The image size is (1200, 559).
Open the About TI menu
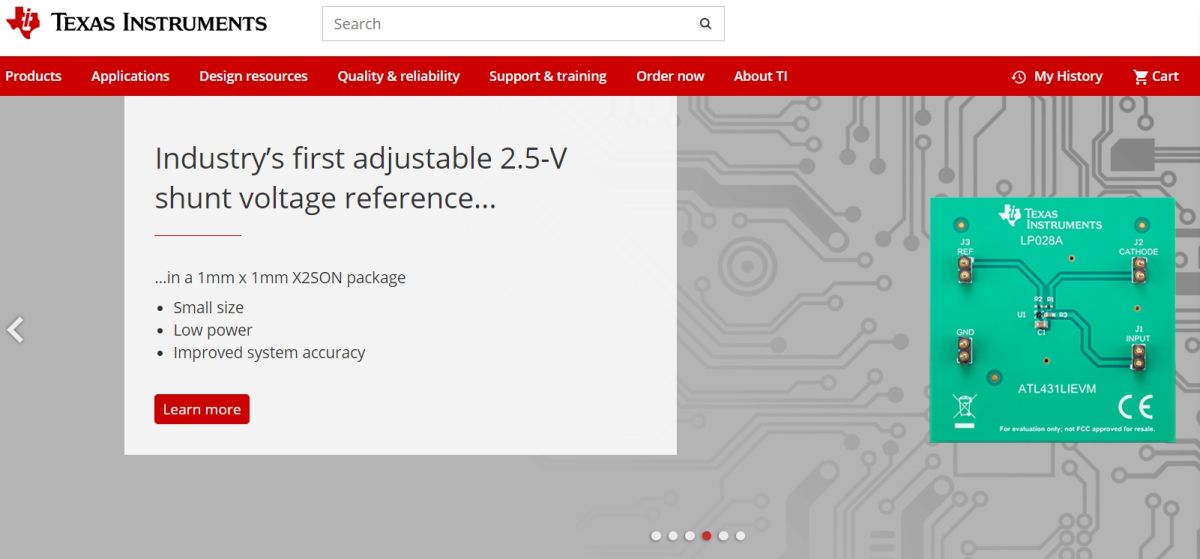[x=760, y=76]
